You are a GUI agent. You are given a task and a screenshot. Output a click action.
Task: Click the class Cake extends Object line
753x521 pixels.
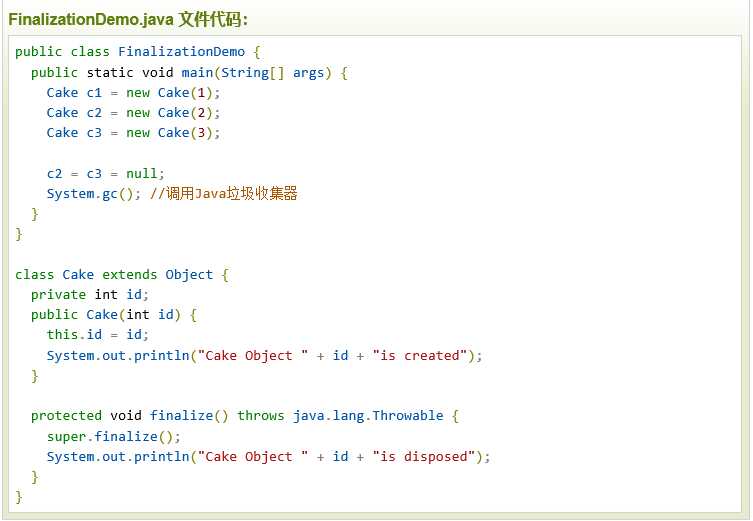pos(114,274)
